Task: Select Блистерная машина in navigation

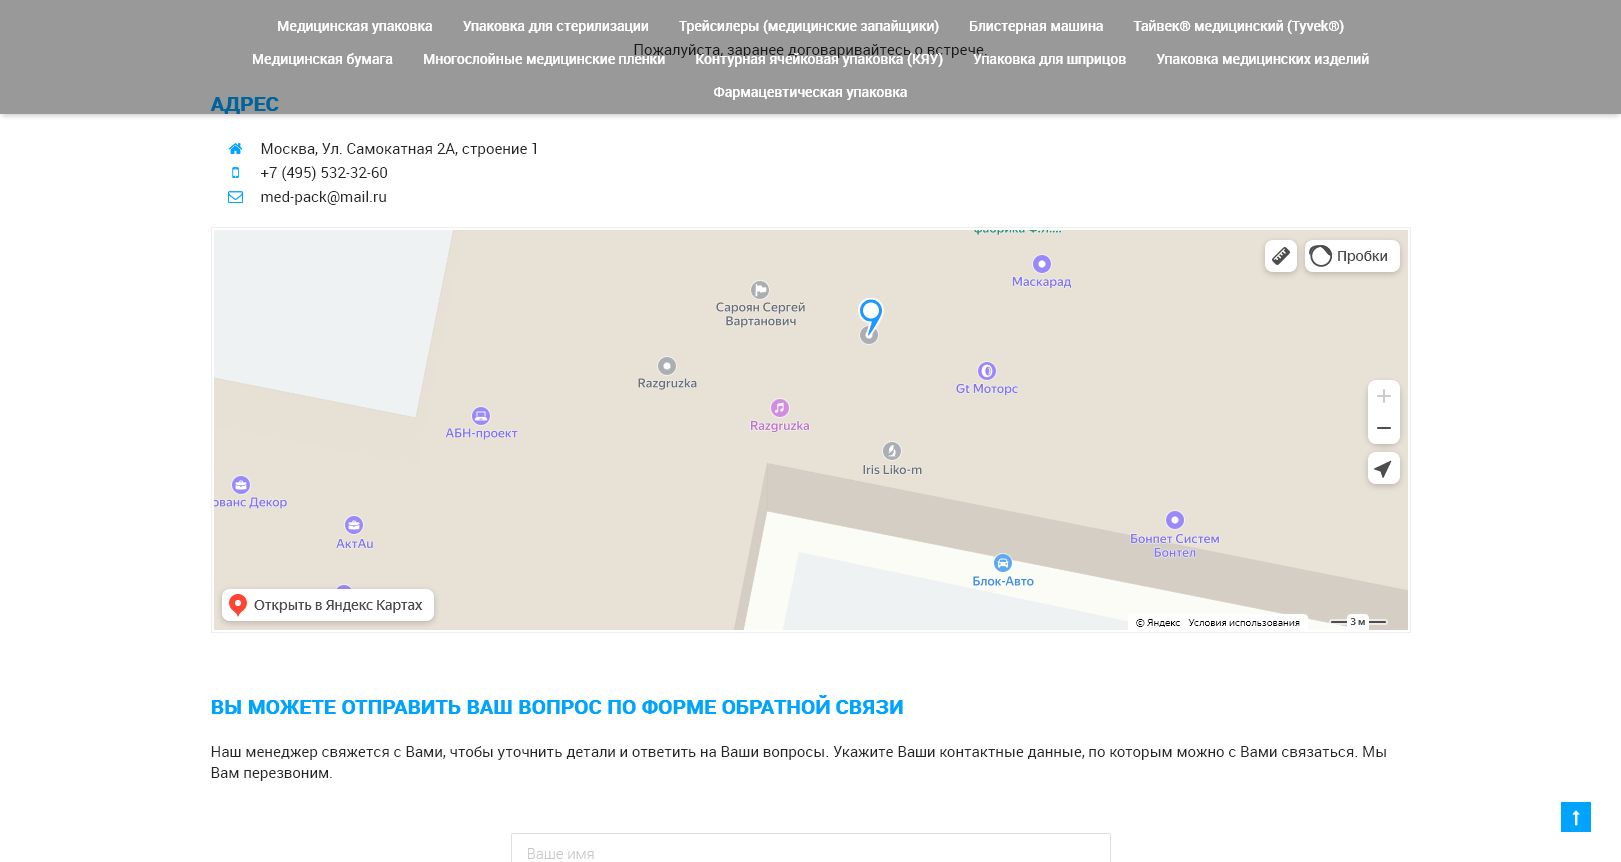Action: [x=1036, y=26]
